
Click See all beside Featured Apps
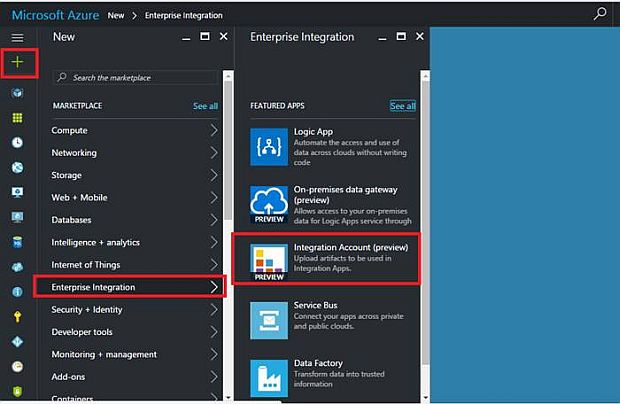[403, 106]
